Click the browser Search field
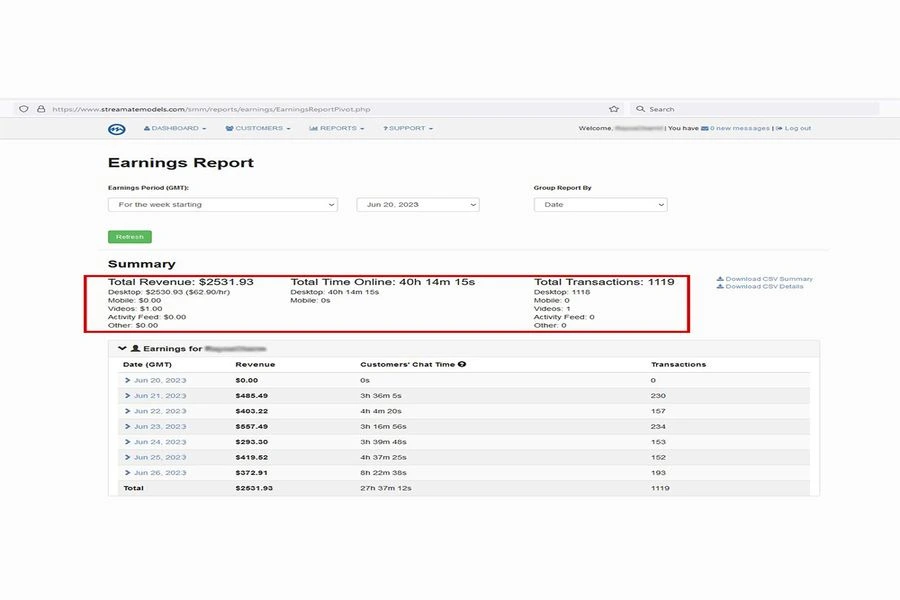 (760, 109)
